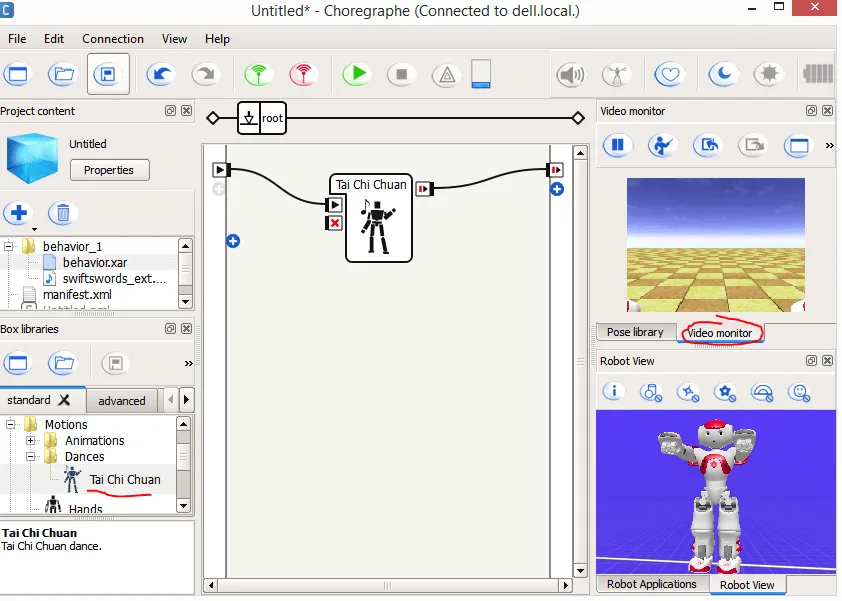
Task: Expand the Animations folder
Action: [x=31, y=440]
